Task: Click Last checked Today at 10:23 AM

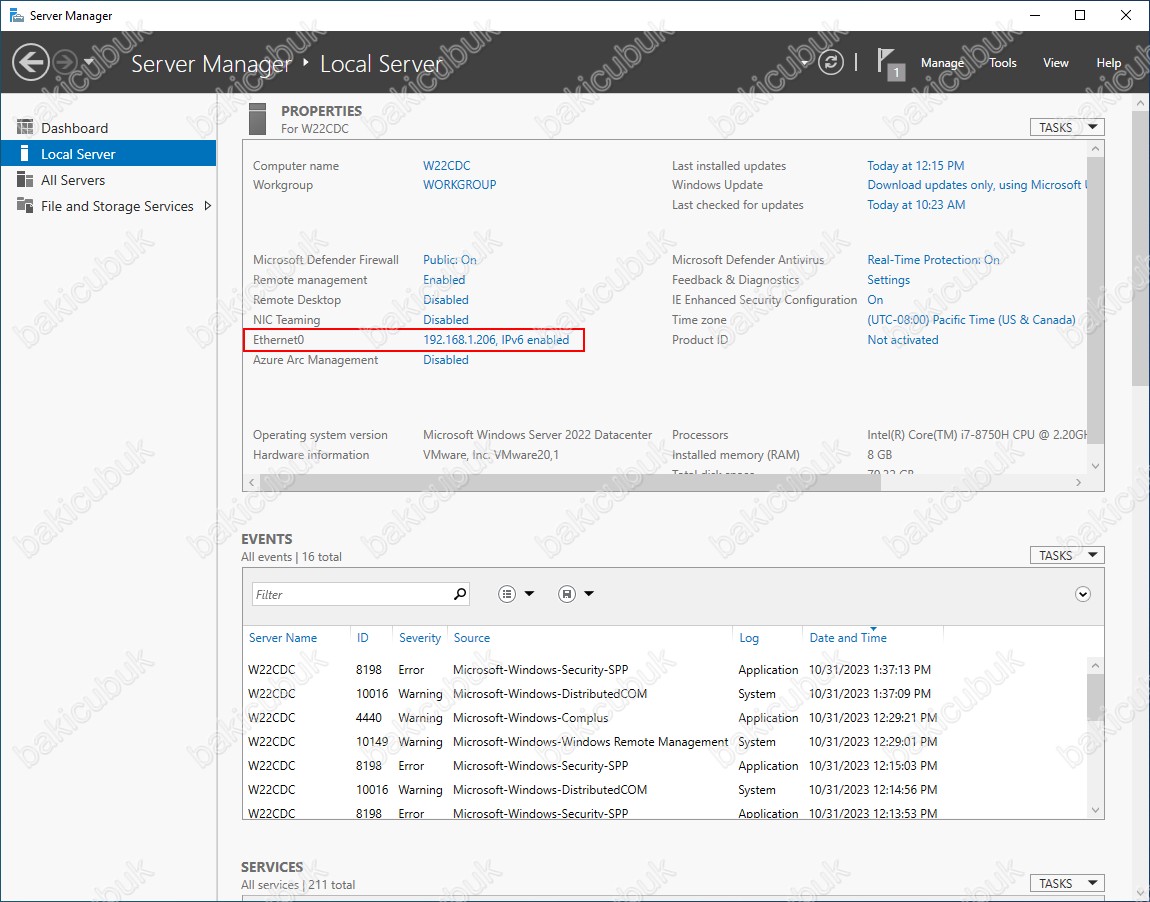Action: (916, 205)
